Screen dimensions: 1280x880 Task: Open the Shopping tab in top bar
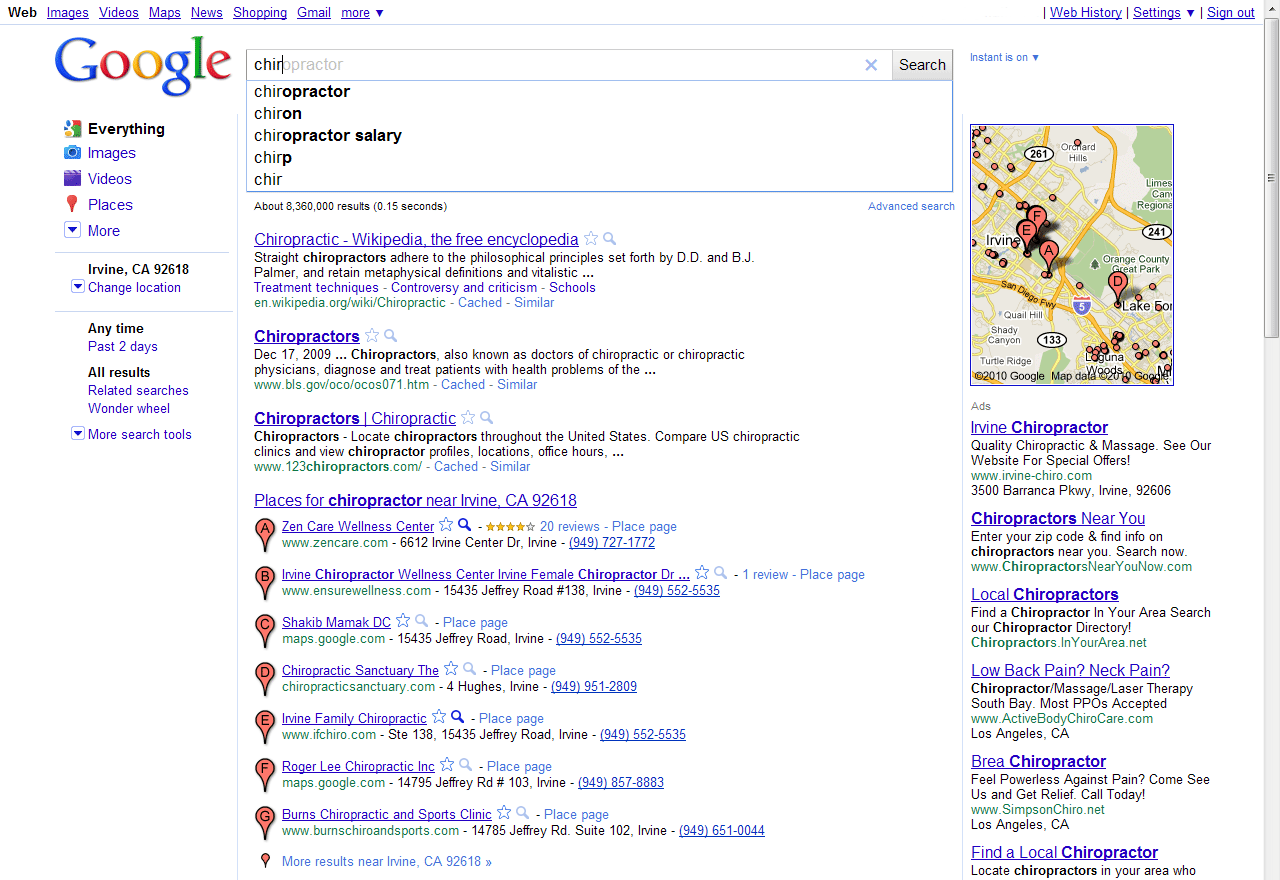[260, 13]
